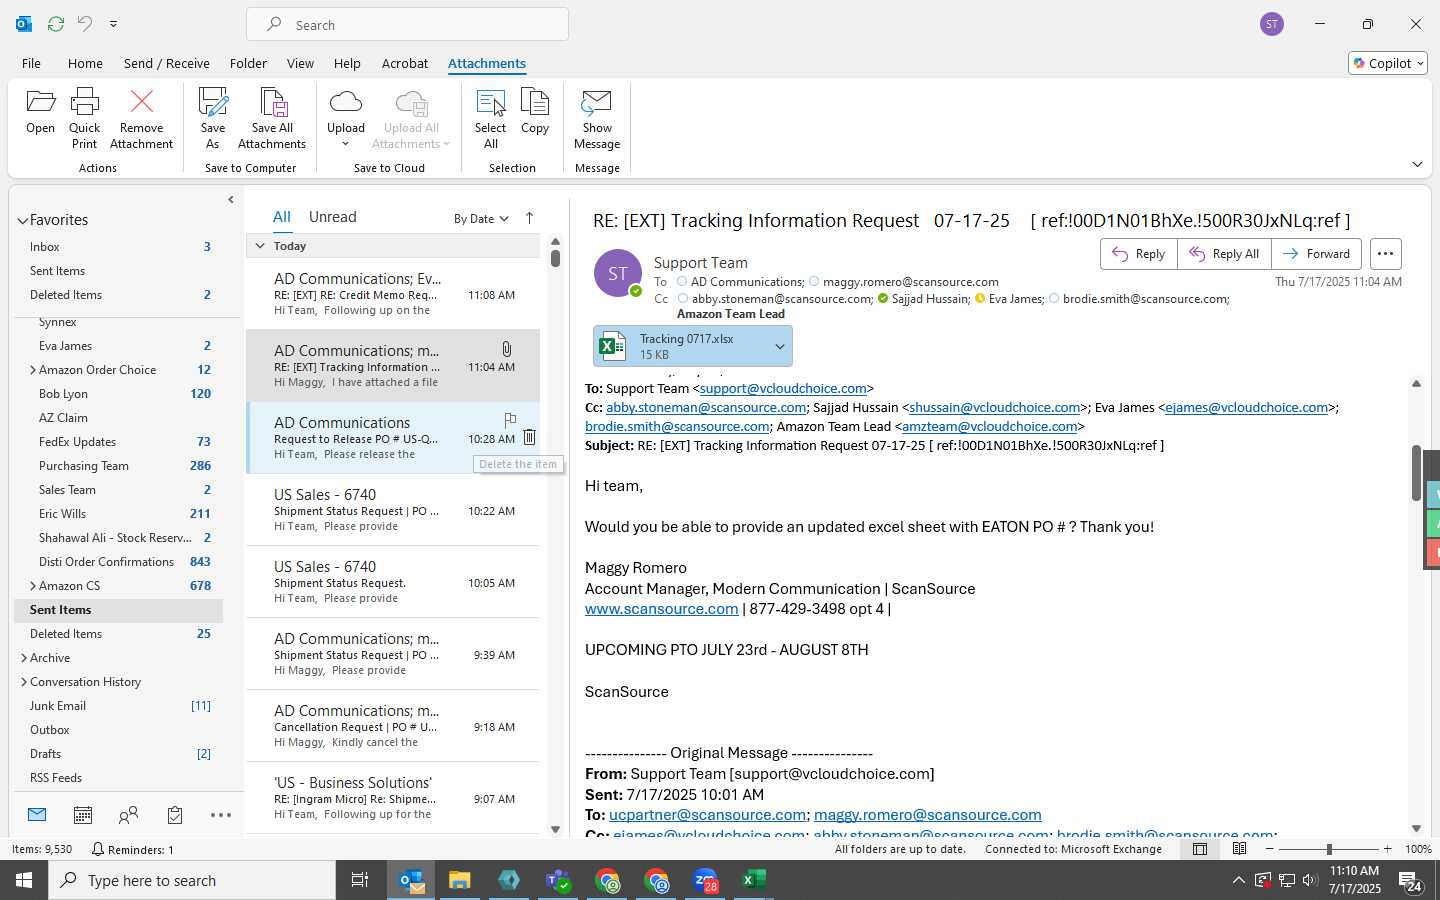
Task: Open www.scansource.com link
Action: (661, 609)
